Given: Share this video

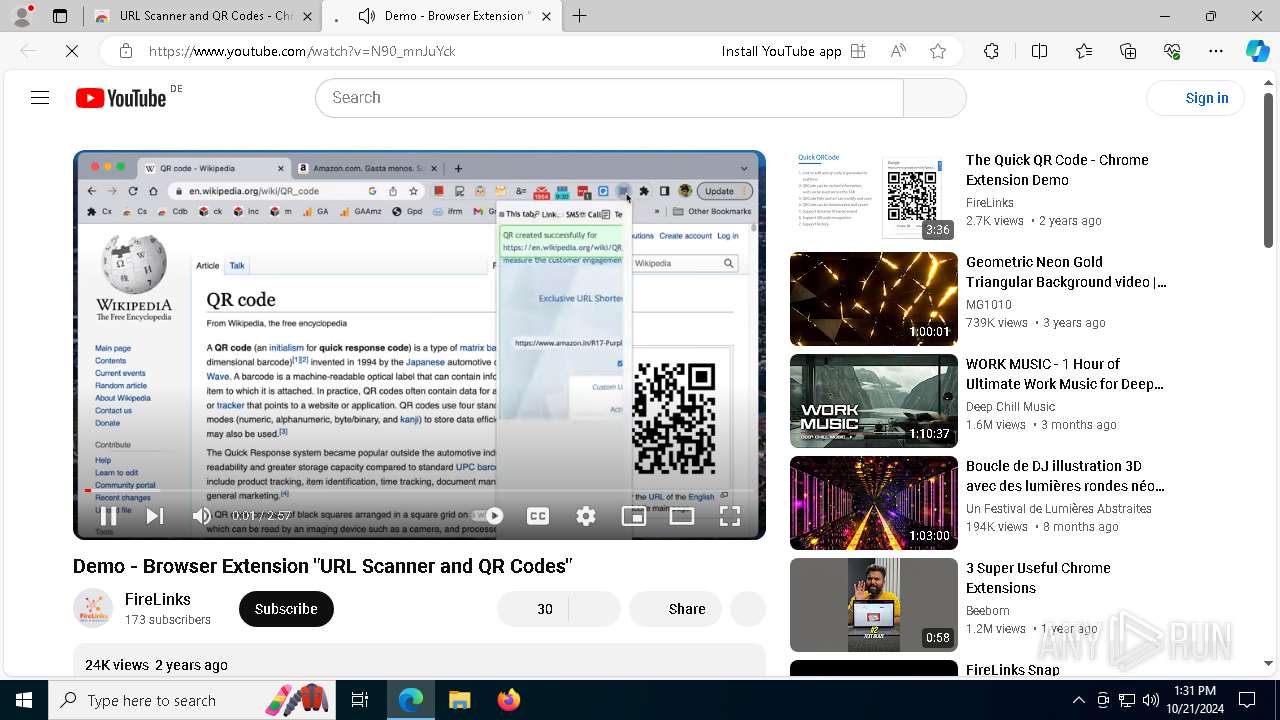Looking at the screenshot, I should (675, 609).
